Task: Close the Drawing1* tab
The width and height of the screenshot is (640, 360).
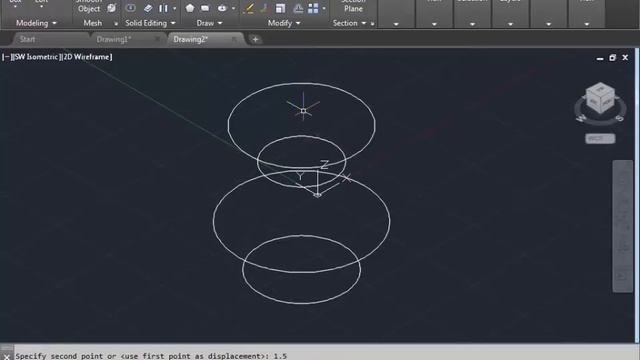Action: [157, 39]
